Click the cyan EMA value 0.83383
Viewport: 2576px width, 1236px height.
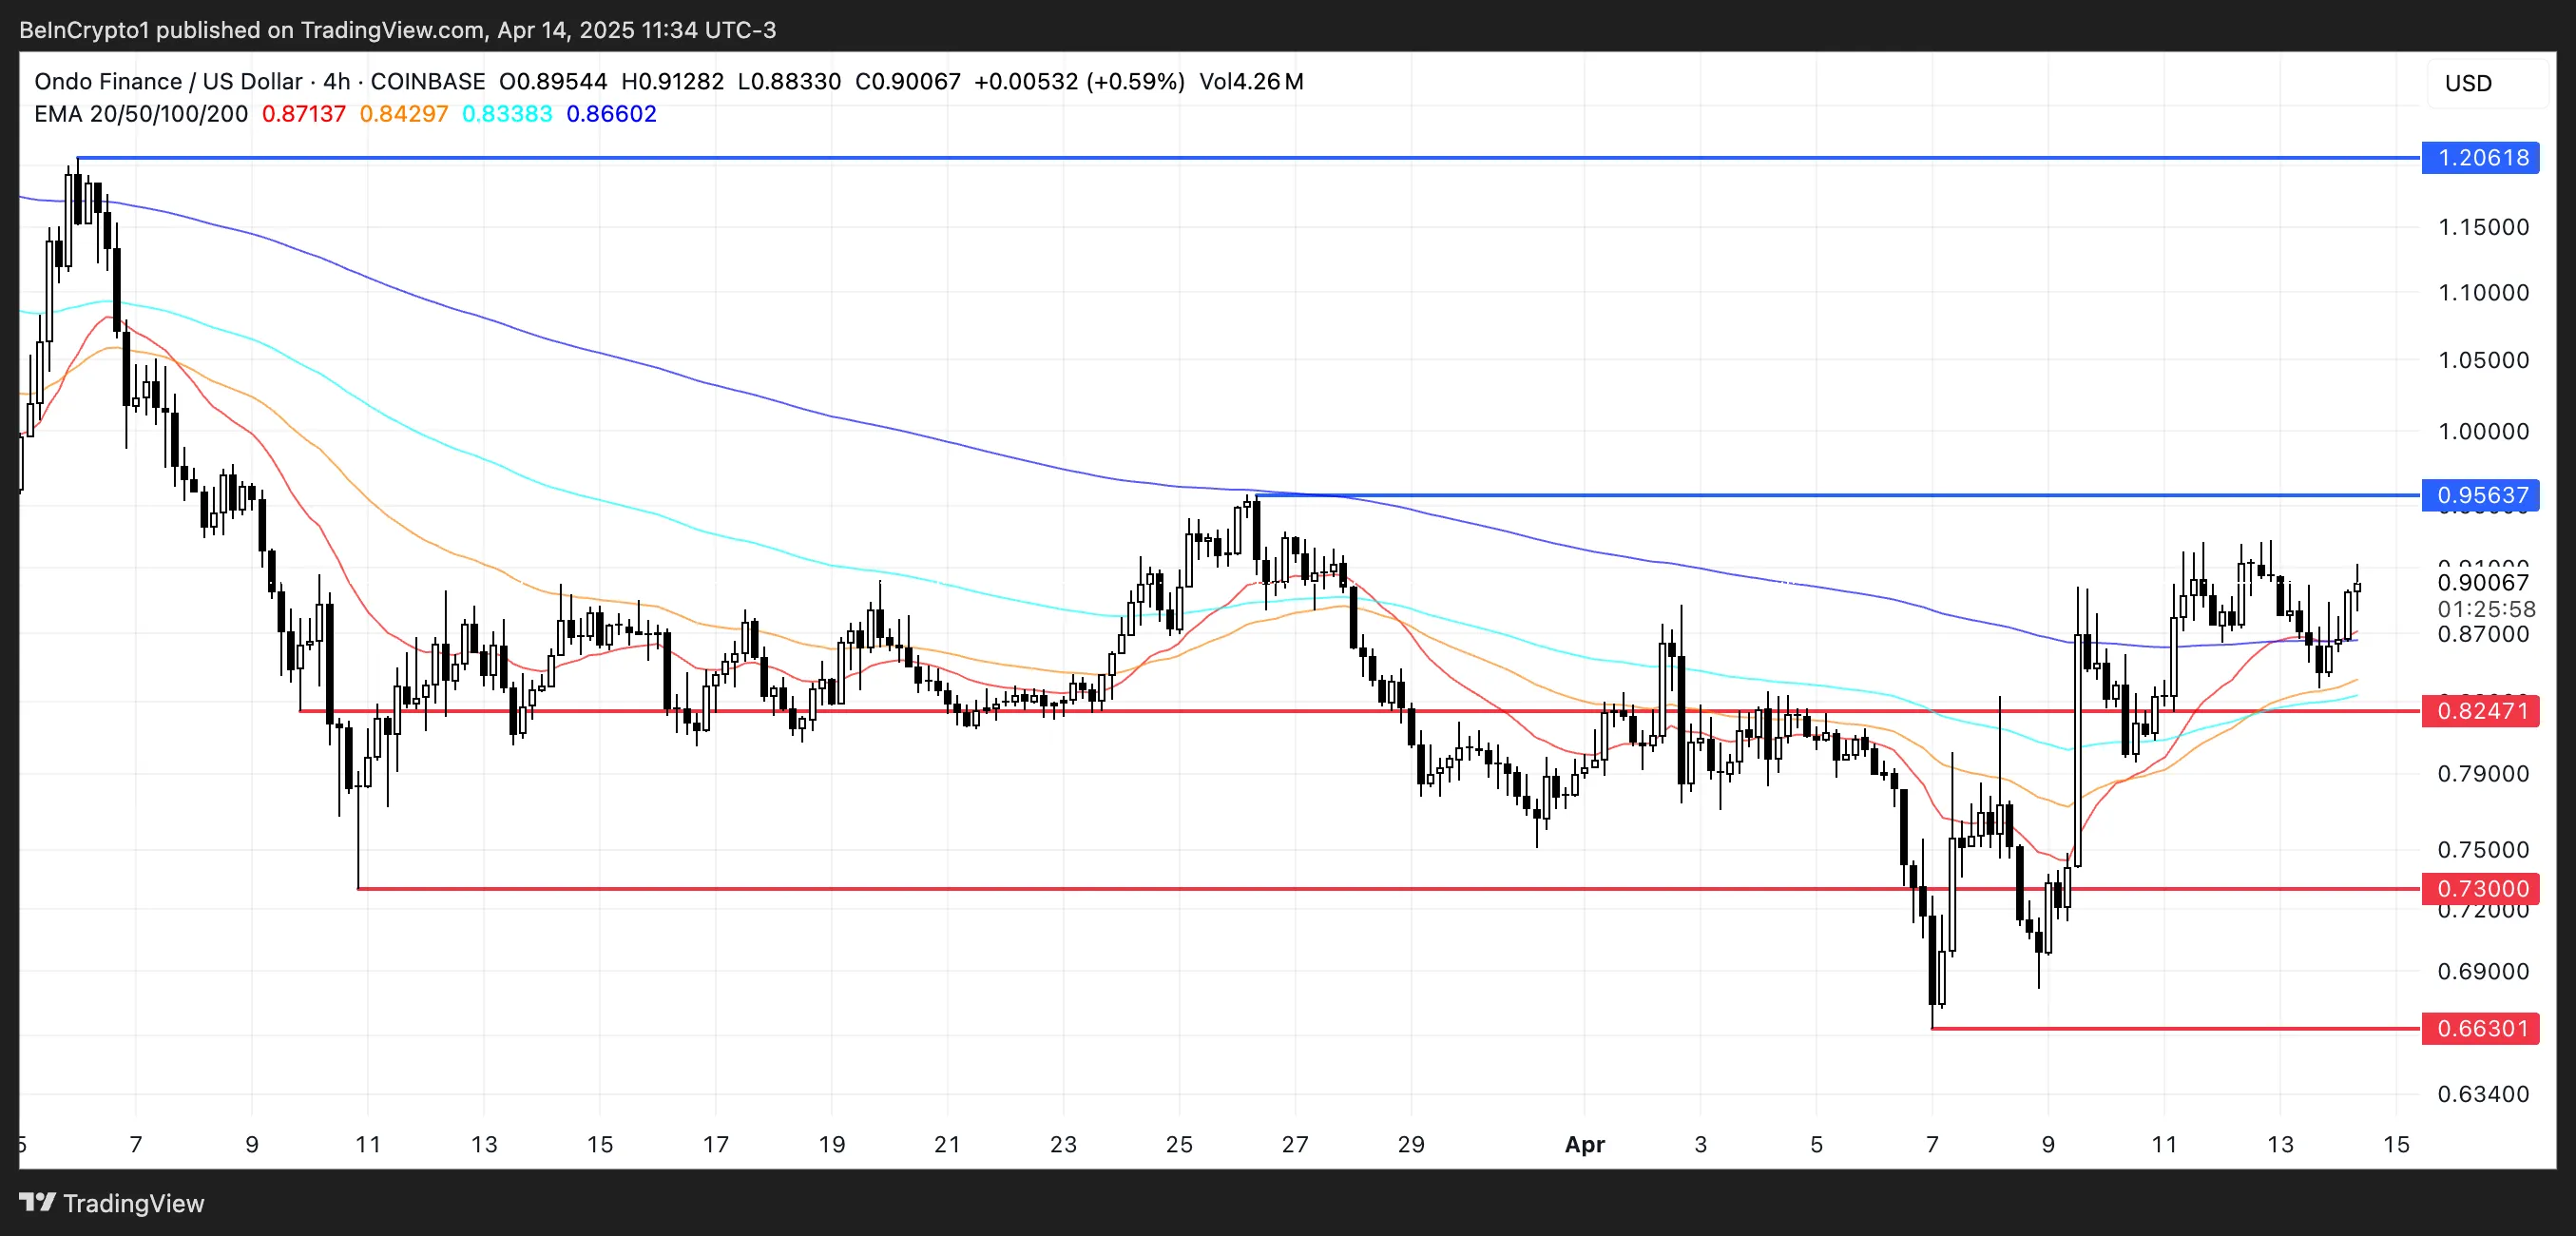[507, 114]
